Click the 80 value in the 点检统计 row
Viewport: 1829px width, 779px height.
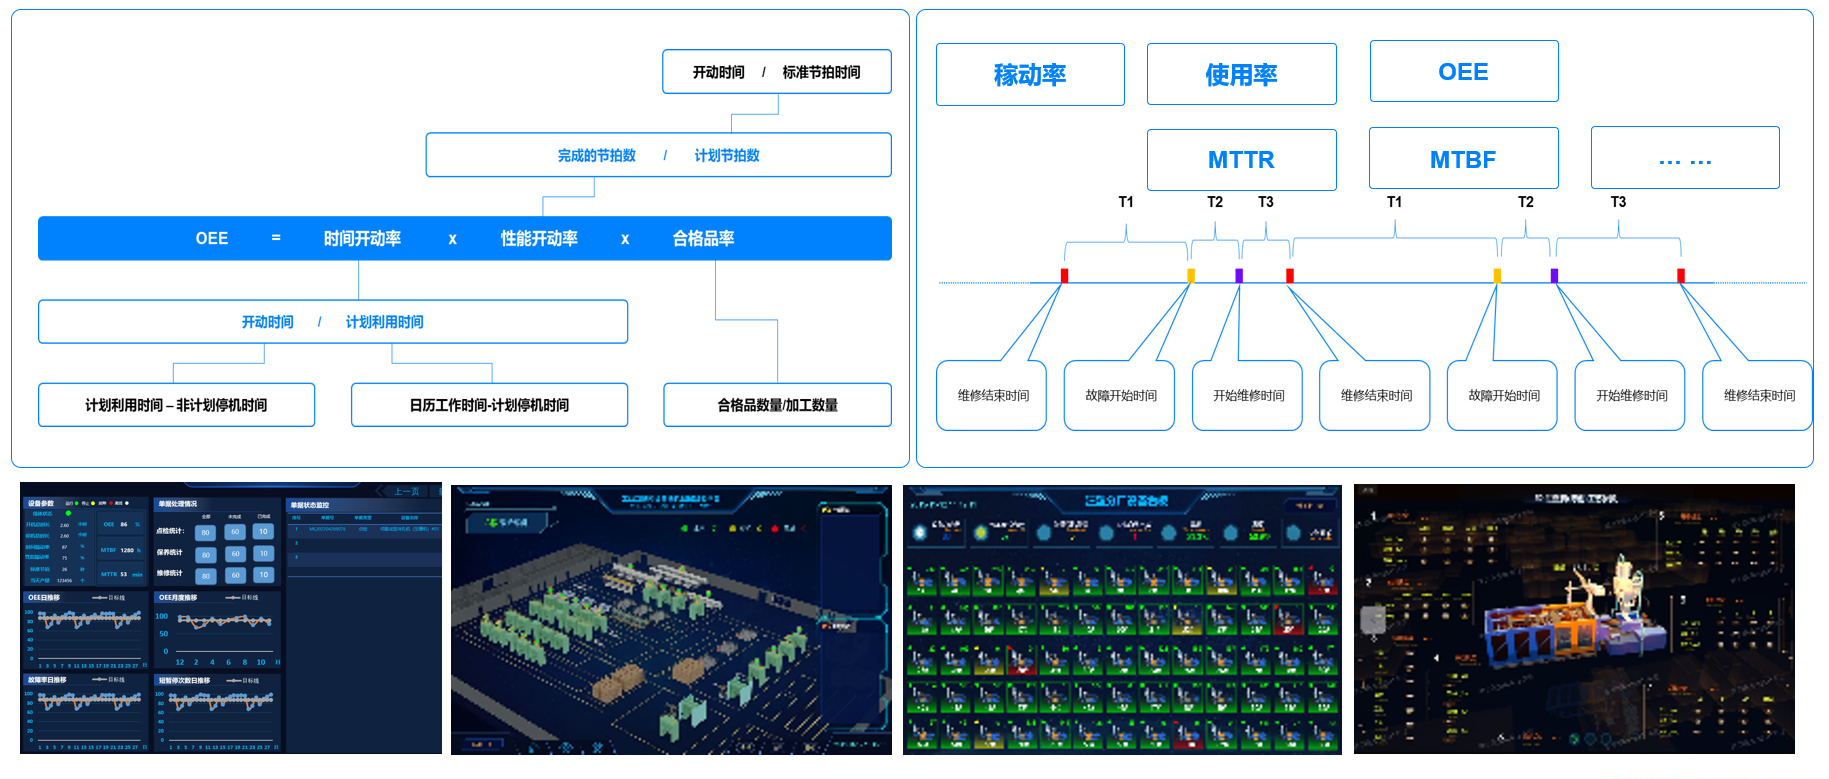205,532
